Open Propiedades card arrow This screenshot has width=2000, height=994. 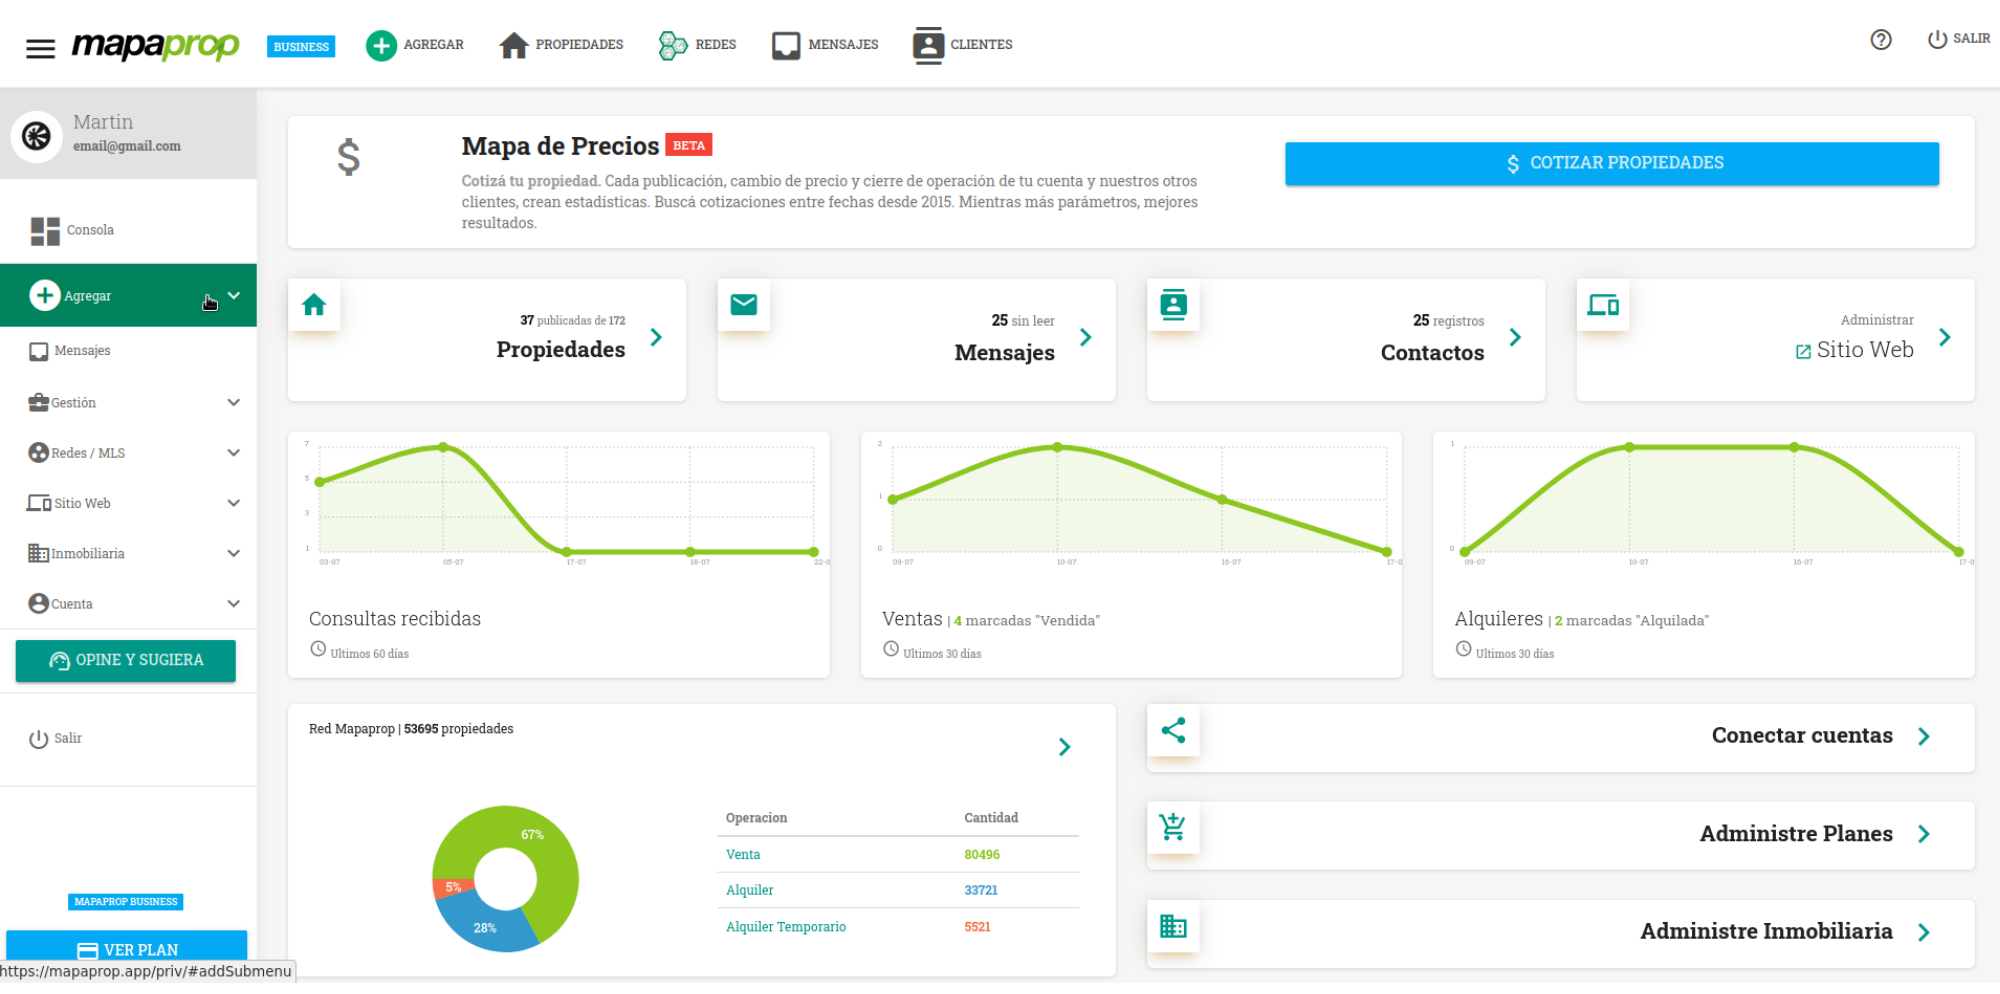coord(656,337)
